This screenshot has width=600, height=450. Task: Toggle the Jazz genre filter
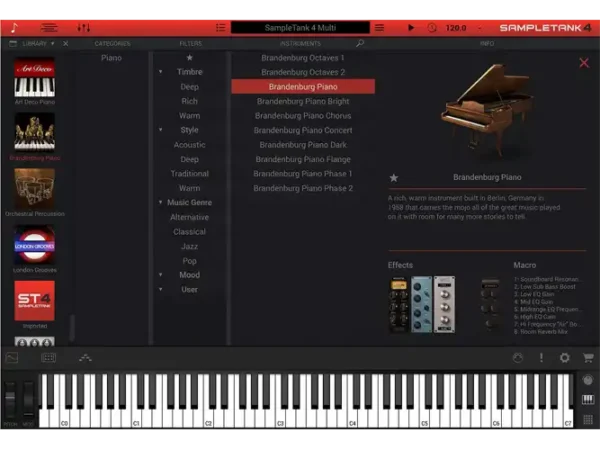pos(189,246)
